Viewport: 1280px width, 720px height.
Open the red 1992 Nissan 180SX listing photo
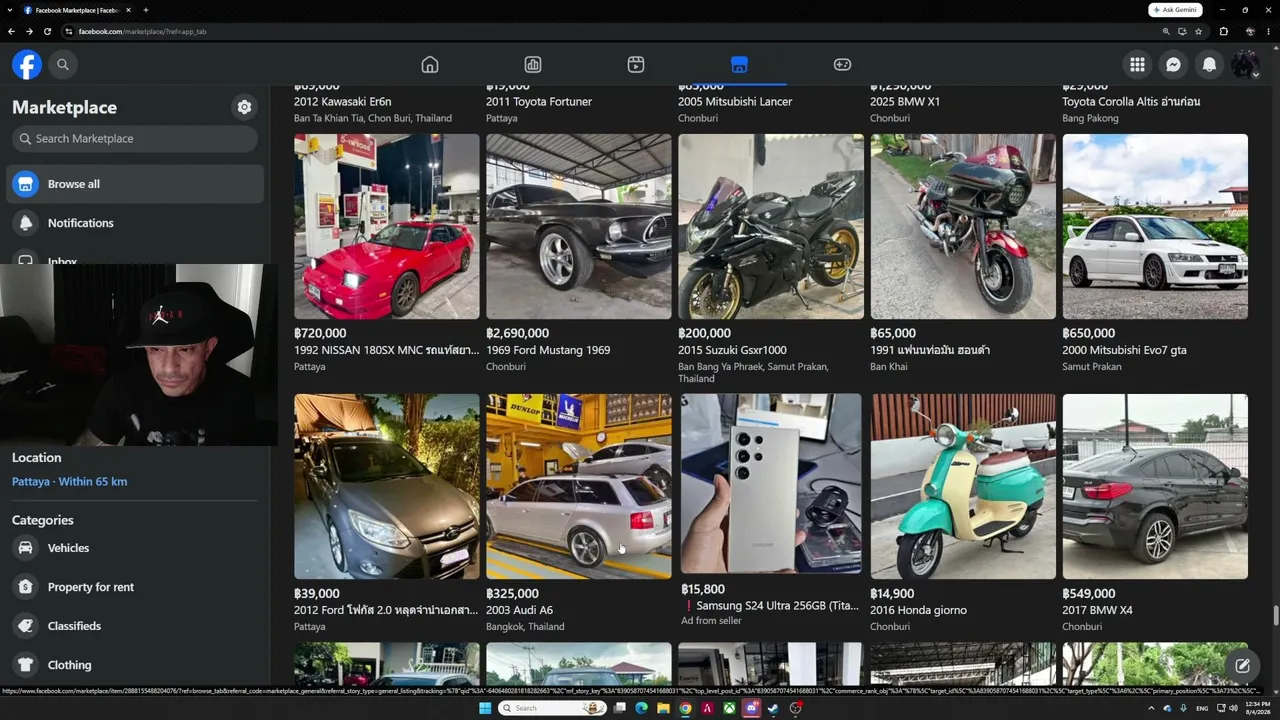coord(387,227)
